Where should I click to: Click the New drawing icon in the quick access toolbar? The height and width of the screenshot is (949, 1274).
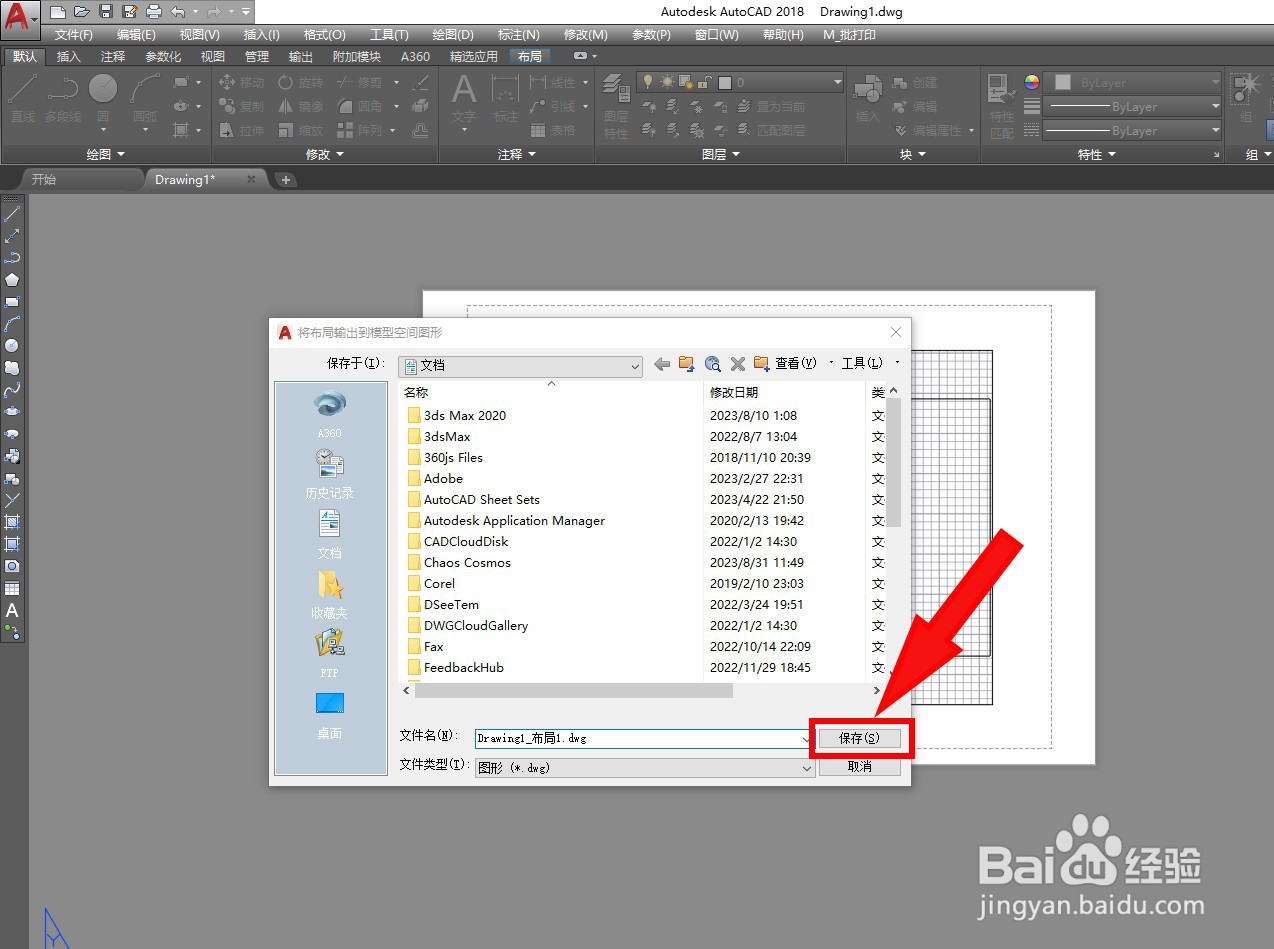57,12
